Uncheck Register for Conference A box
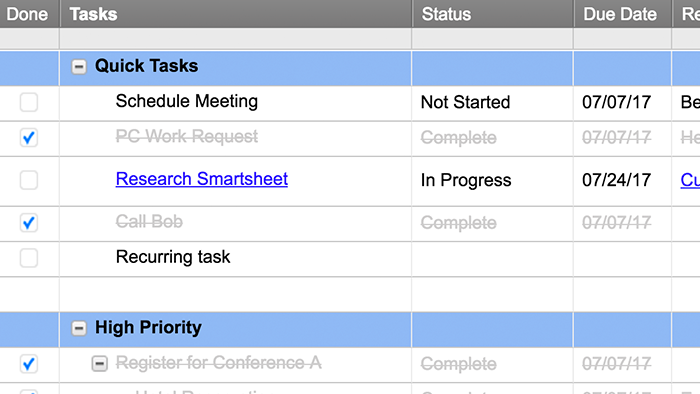 click(x=29, y=364)
